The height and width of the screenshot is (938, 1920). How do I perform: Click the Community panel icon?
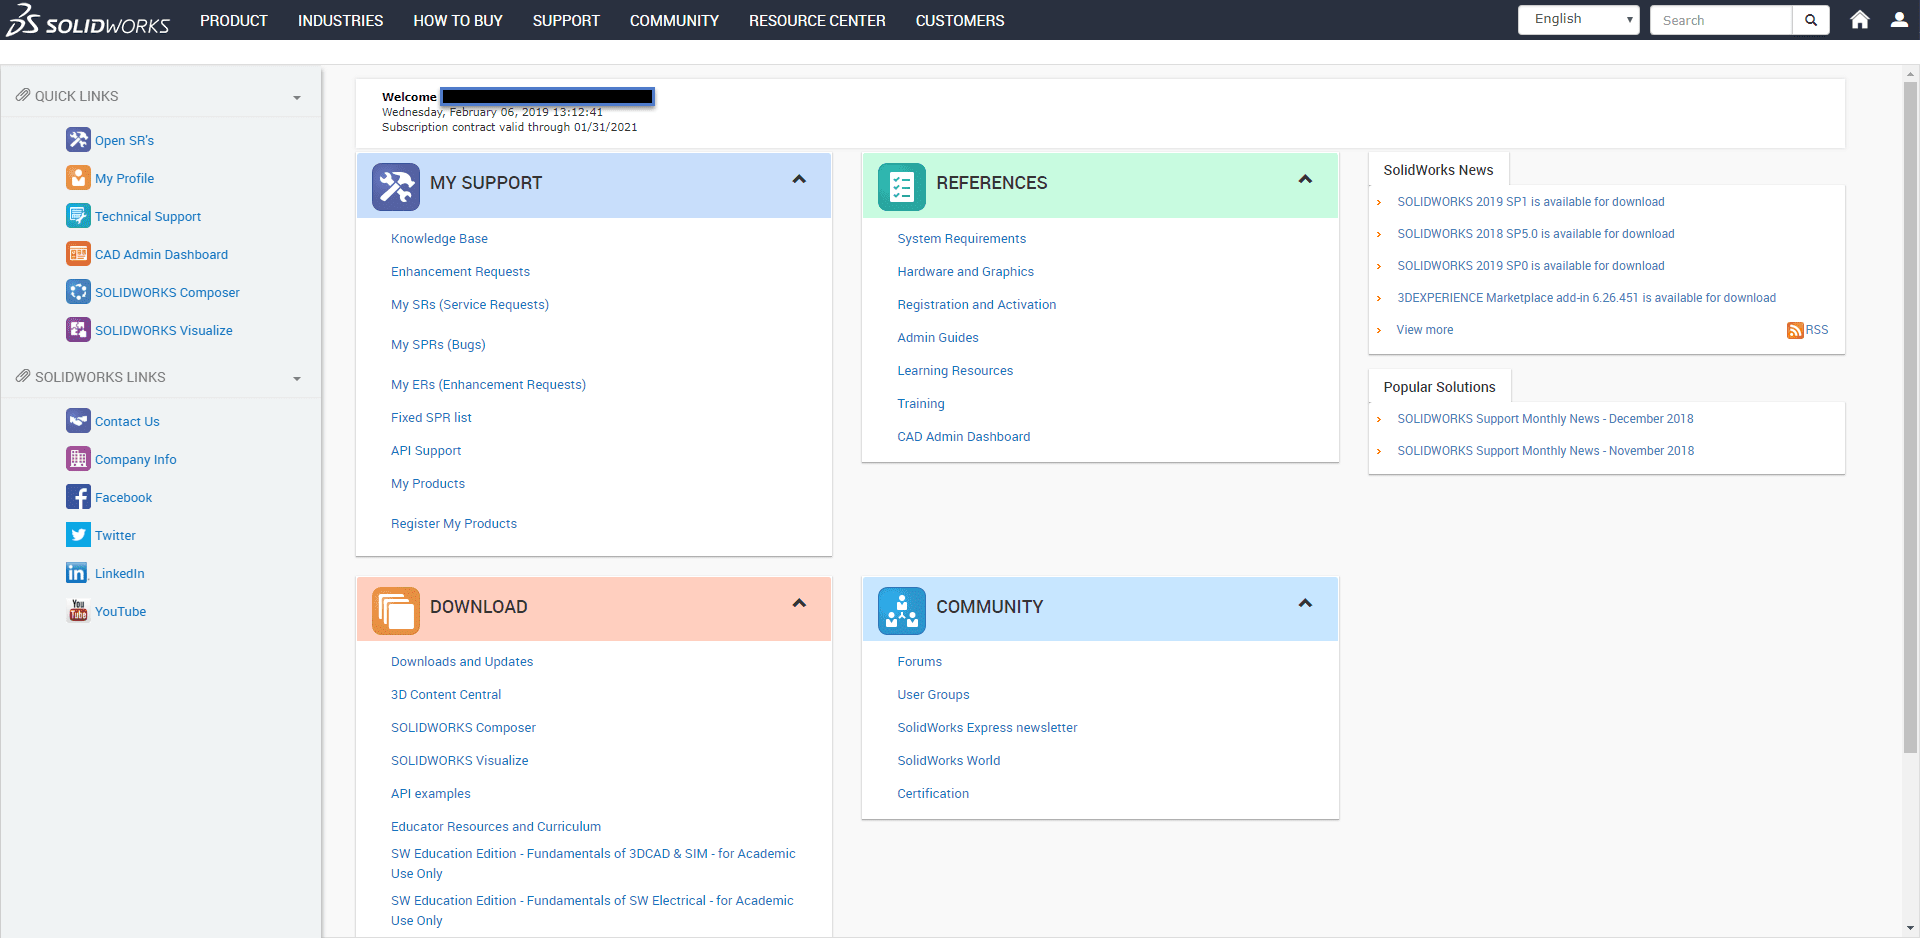click(x=902, y=611)
